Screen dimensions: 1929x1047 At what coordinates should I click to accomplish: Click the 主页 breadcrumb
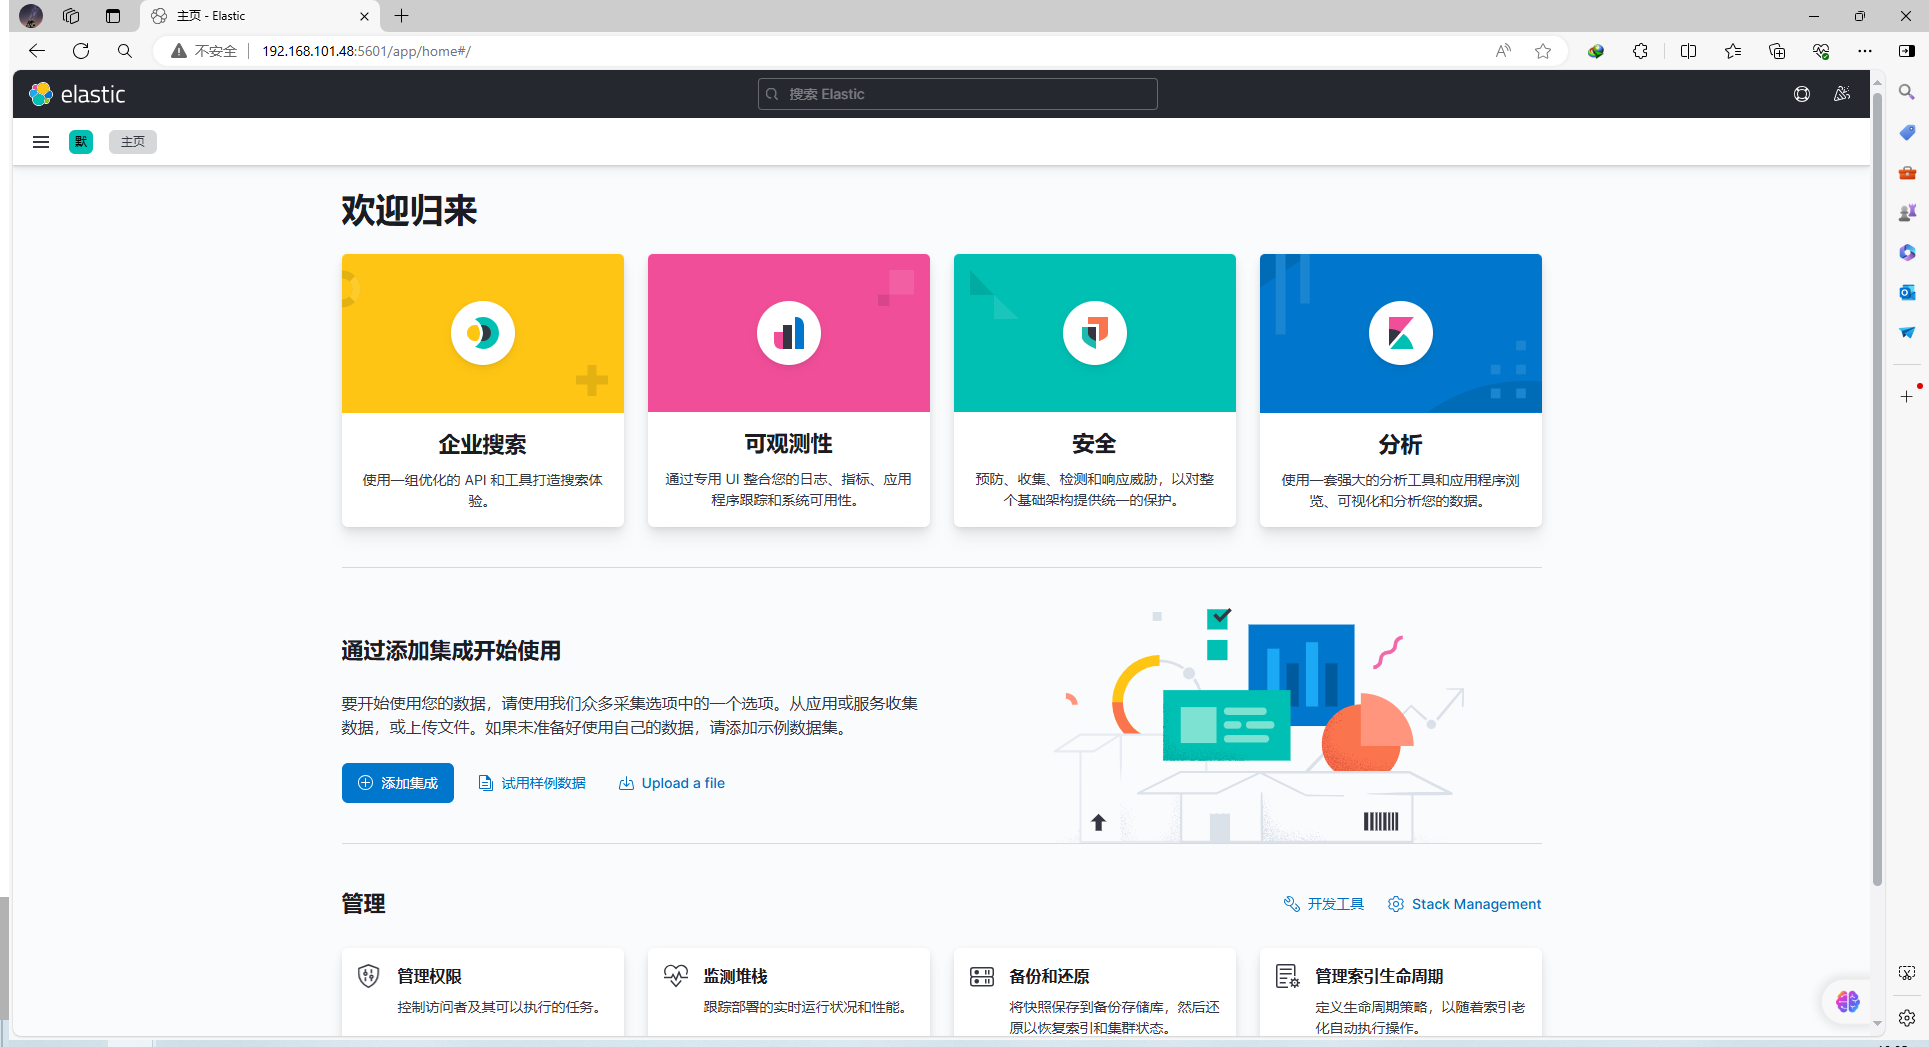click(133, 142)
